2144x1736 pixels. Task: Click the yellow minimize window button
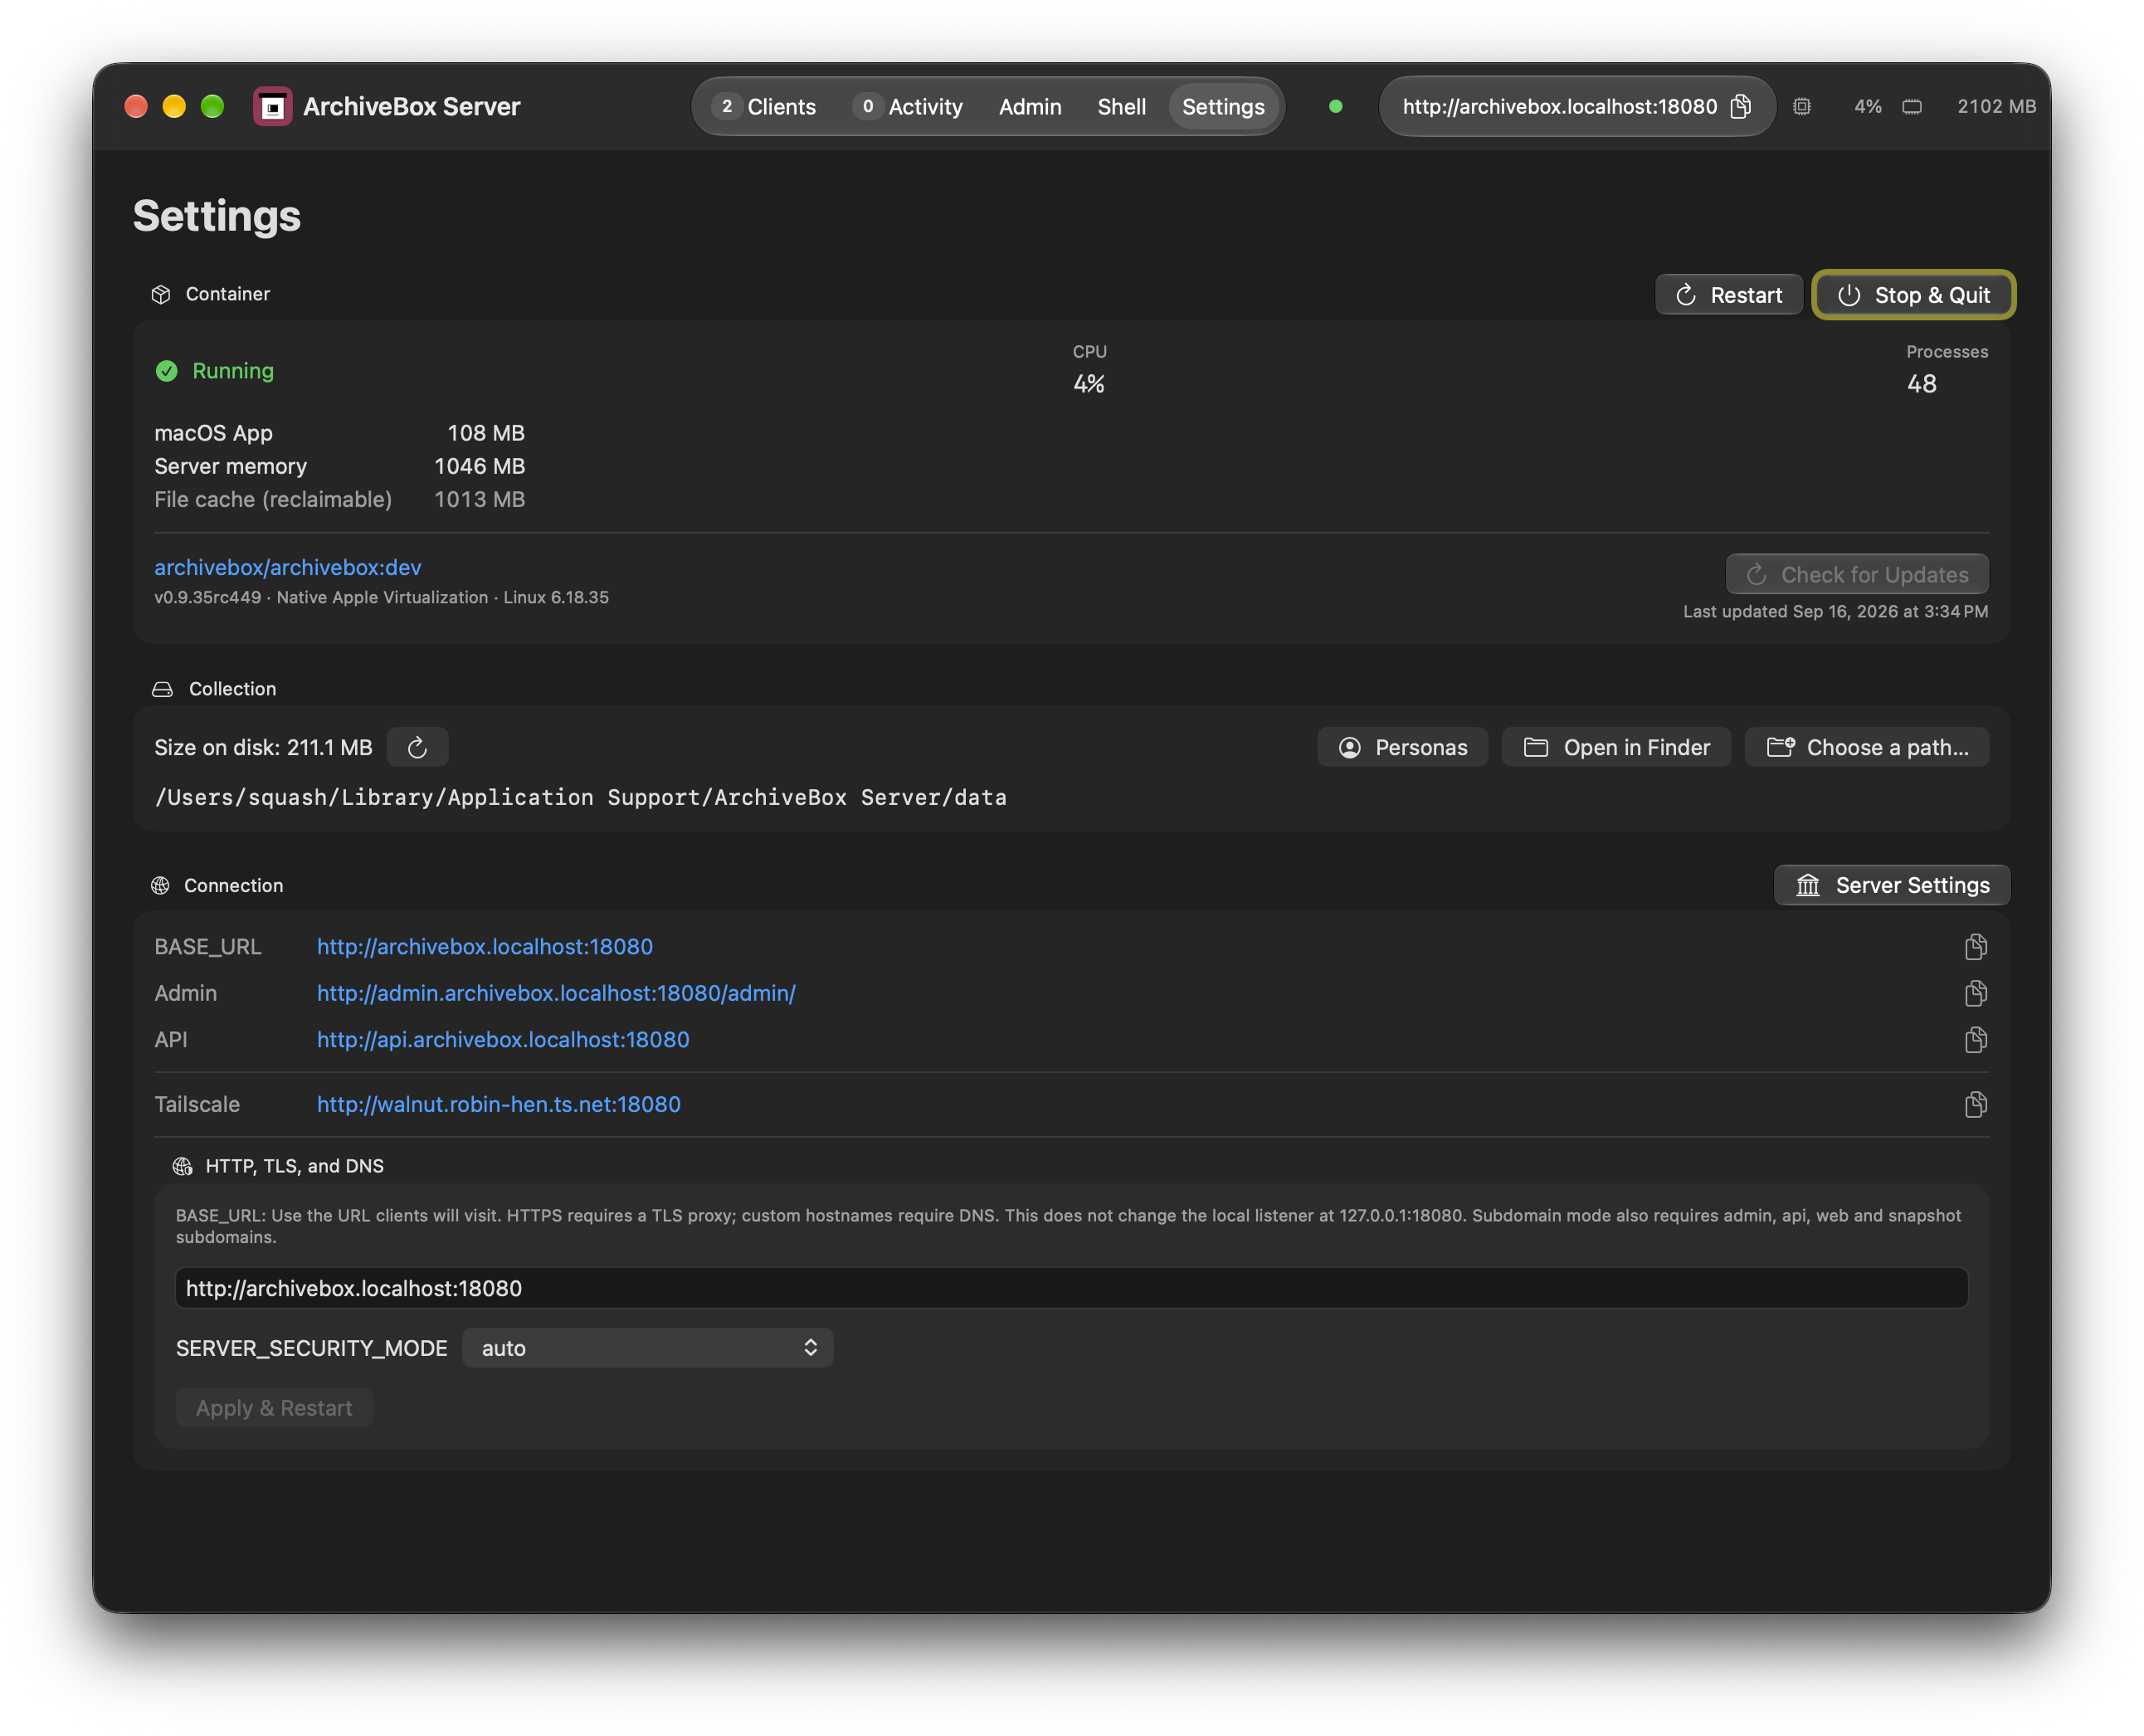click(x=174, y=106)
